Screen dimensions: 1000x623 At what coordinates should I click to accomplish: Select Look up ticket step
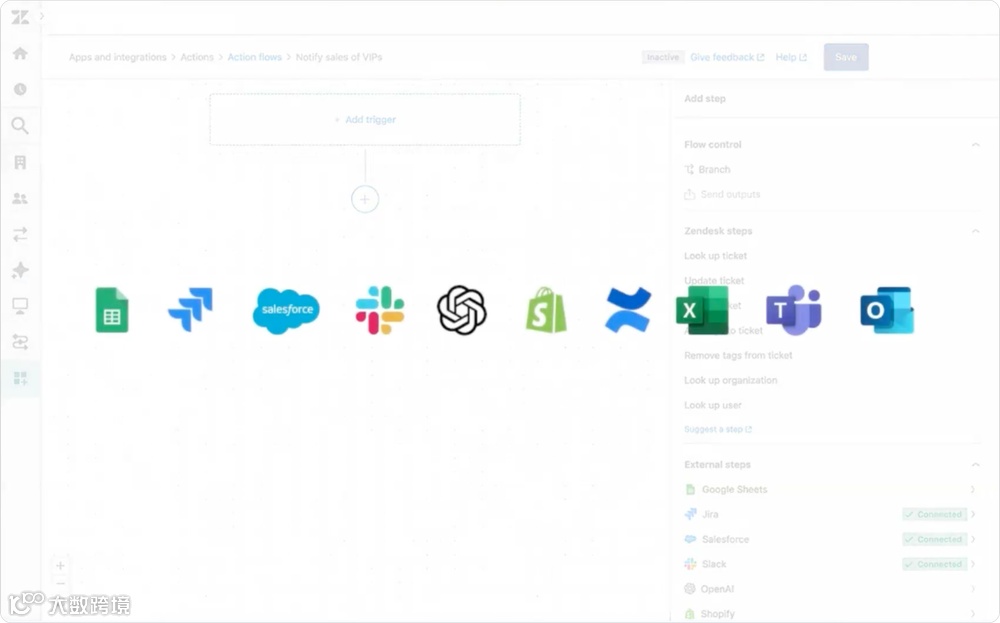pyautogui.click(x=715, y=256)
